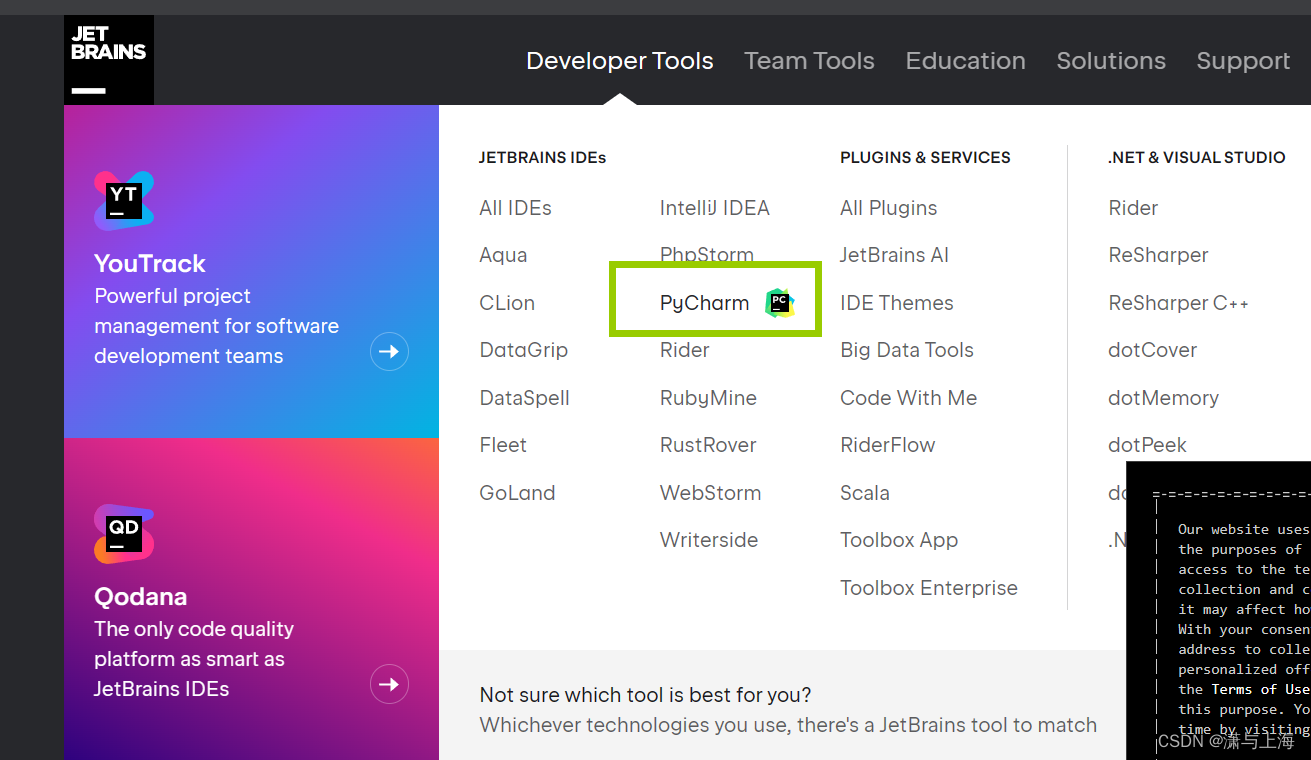Screen dimensions: 1311x760
Task: Choose DataSpell from IDE list
Action: pyautogui.click(x=524, y=398)
